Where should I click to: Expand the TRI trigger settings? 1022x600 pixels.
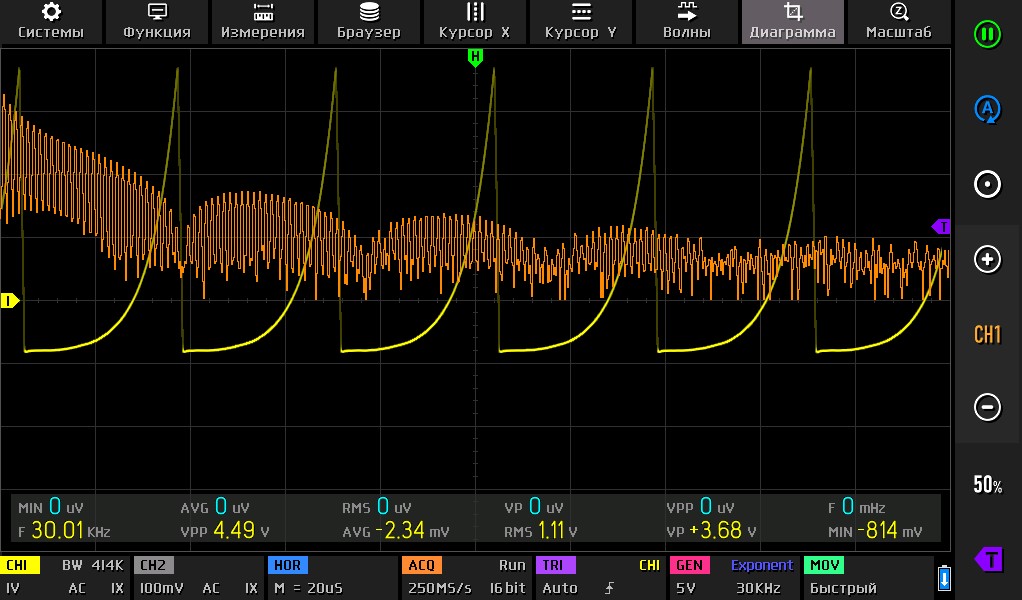600,577
